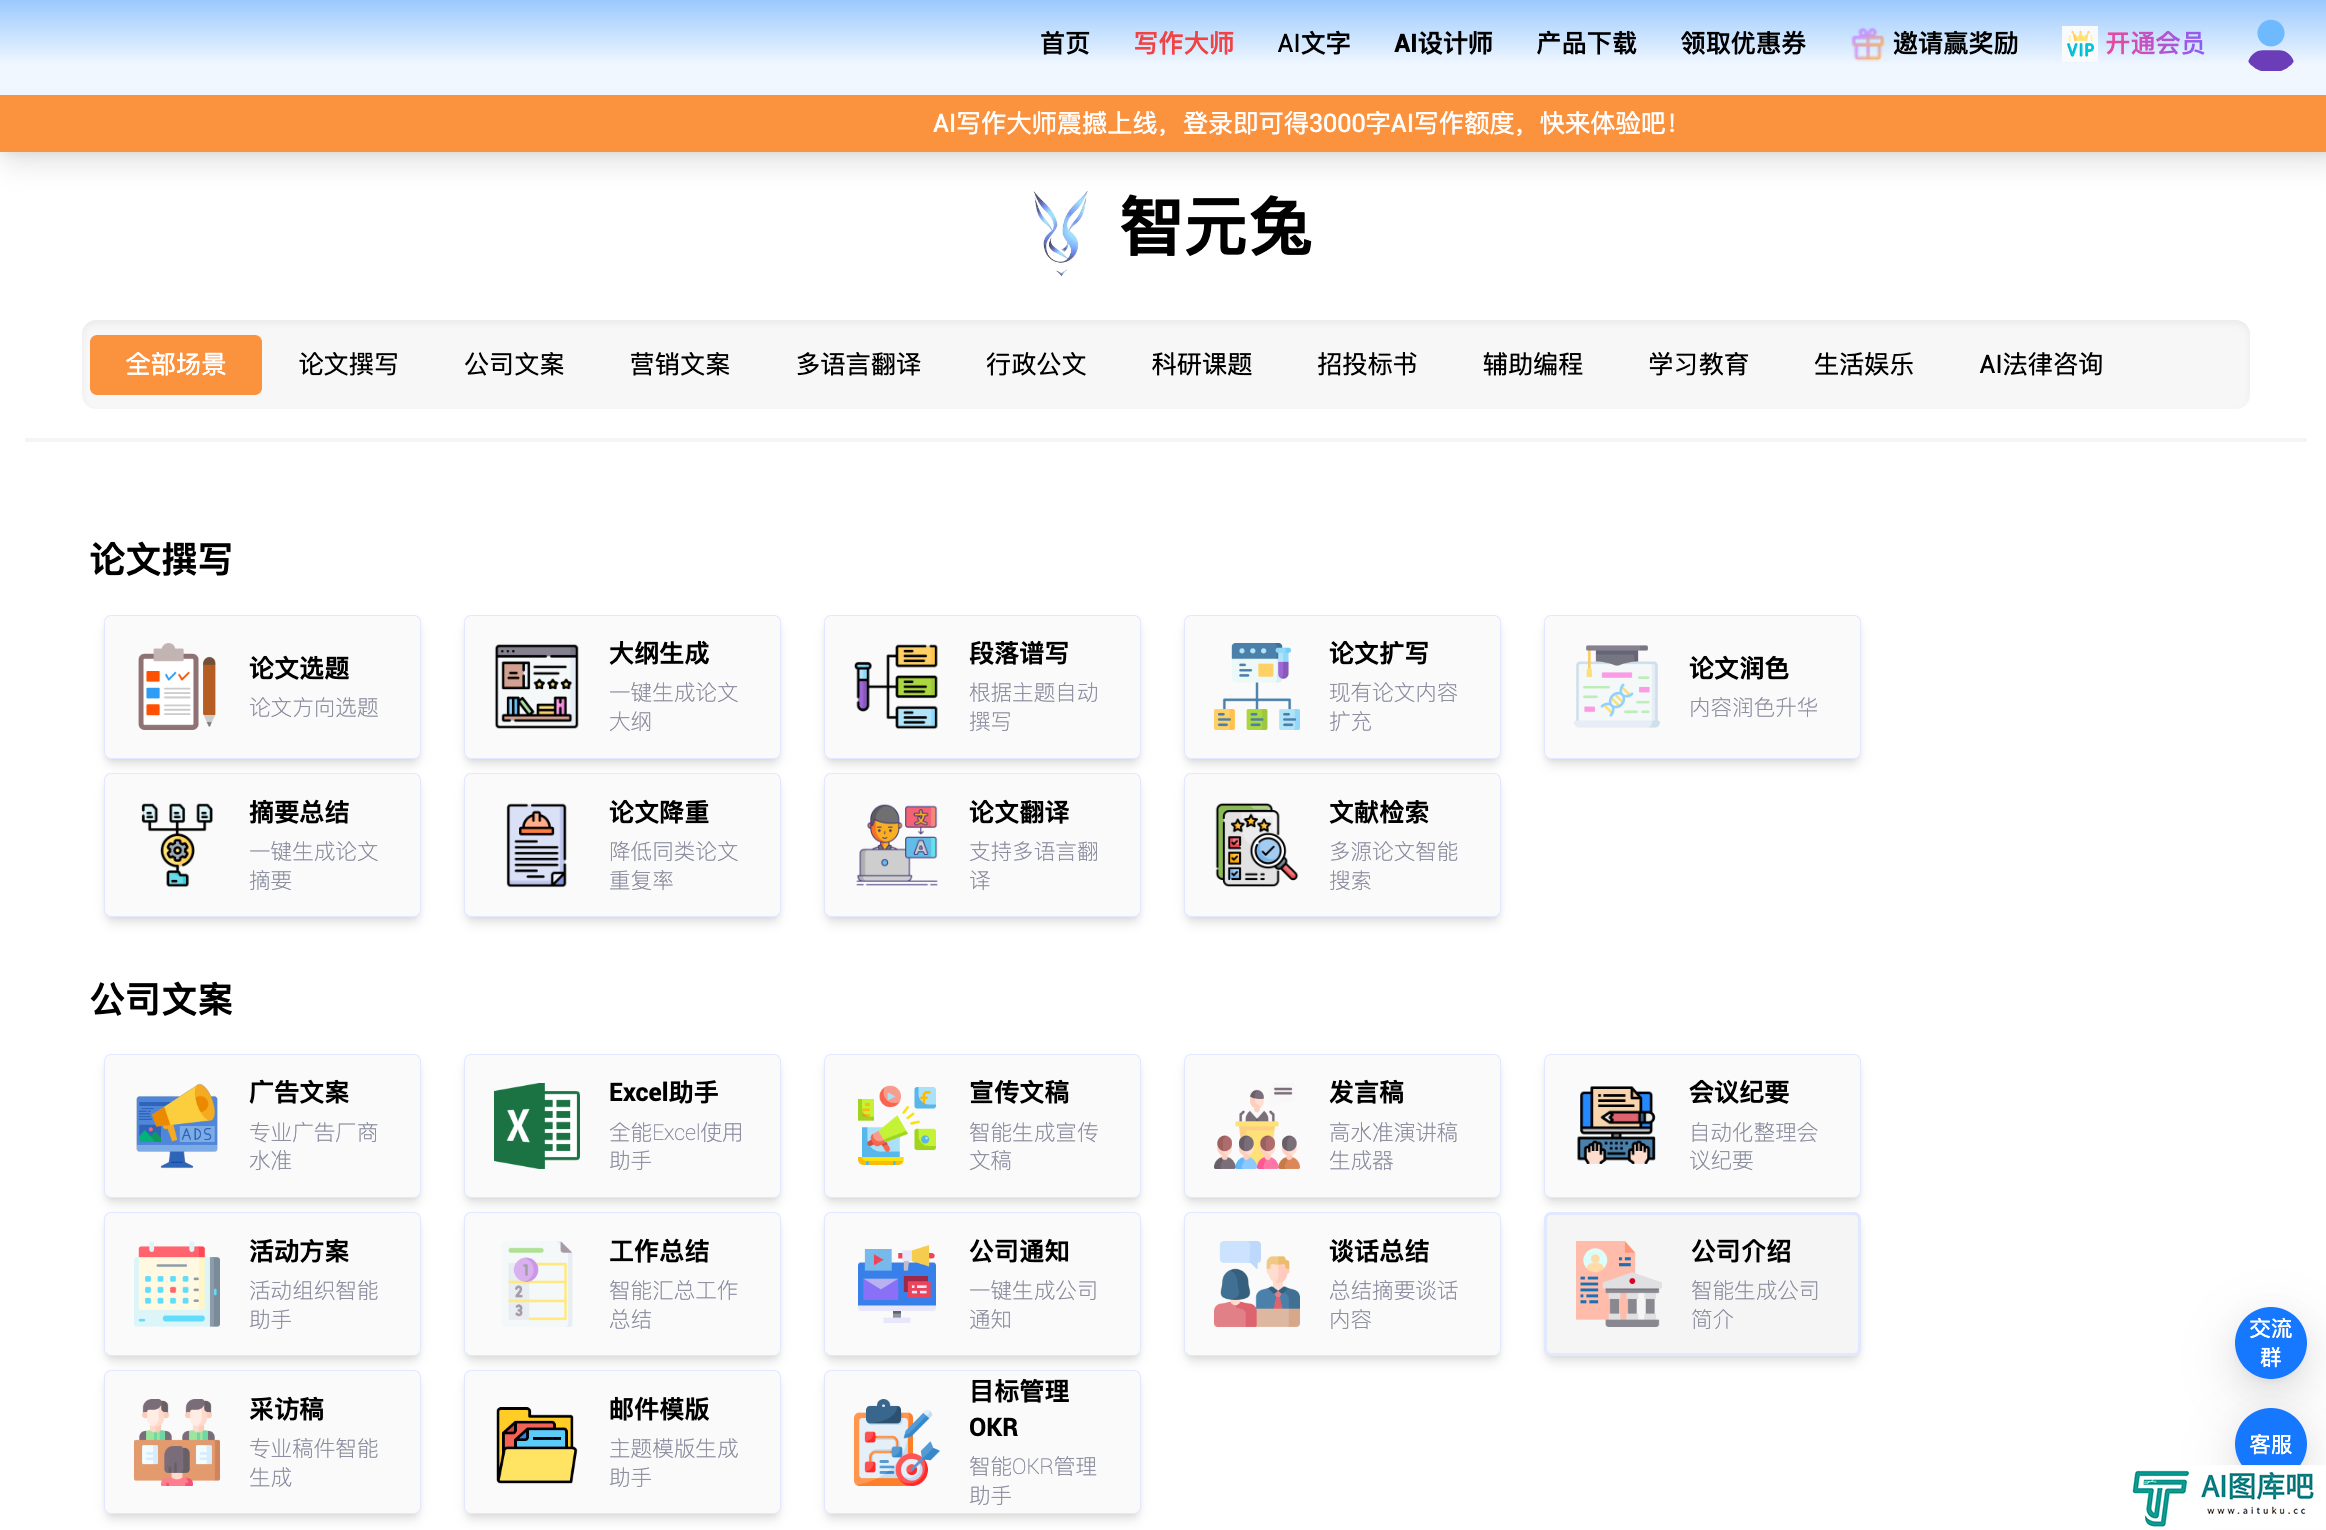Open the AI法律咨询 tab
Viewport: 2326px width, 1530px height.
point(2041,364)
